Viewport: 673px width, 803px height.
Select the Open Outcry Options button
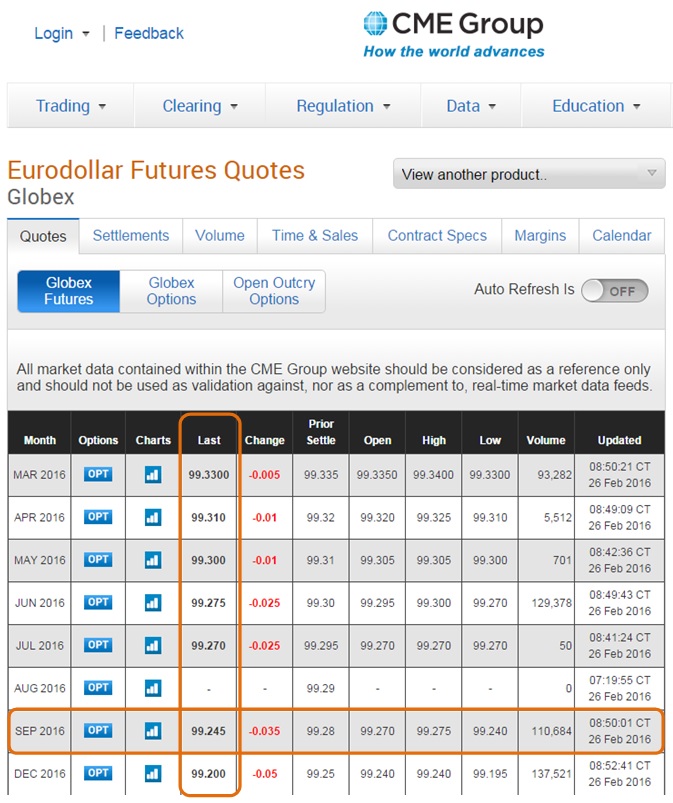tap(274, 291)
